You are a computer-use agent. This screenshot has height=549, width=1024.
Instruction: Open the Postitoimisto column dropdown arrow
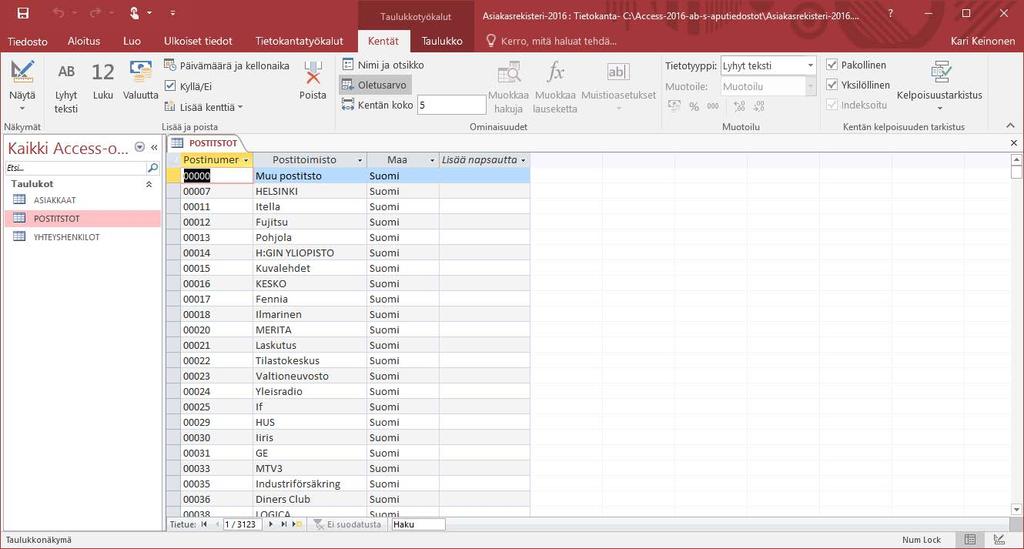360,160
